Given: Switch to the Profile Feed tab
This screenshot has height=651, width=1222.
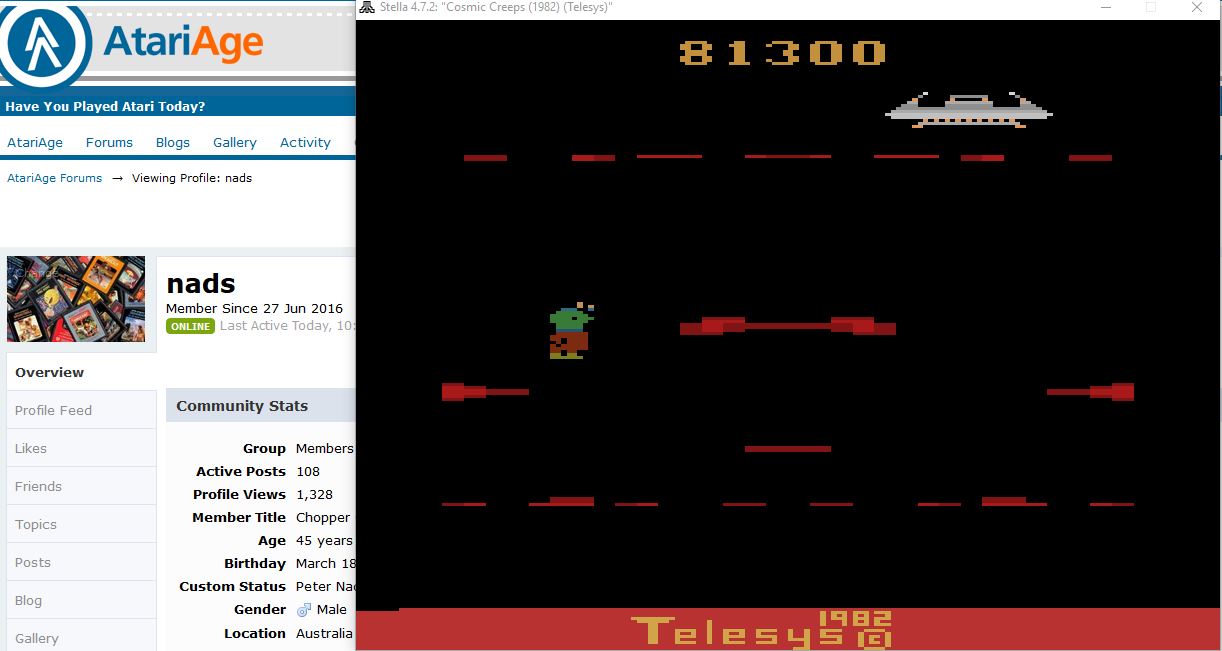Looking at the screenshot, I should [x=54, y=410].
